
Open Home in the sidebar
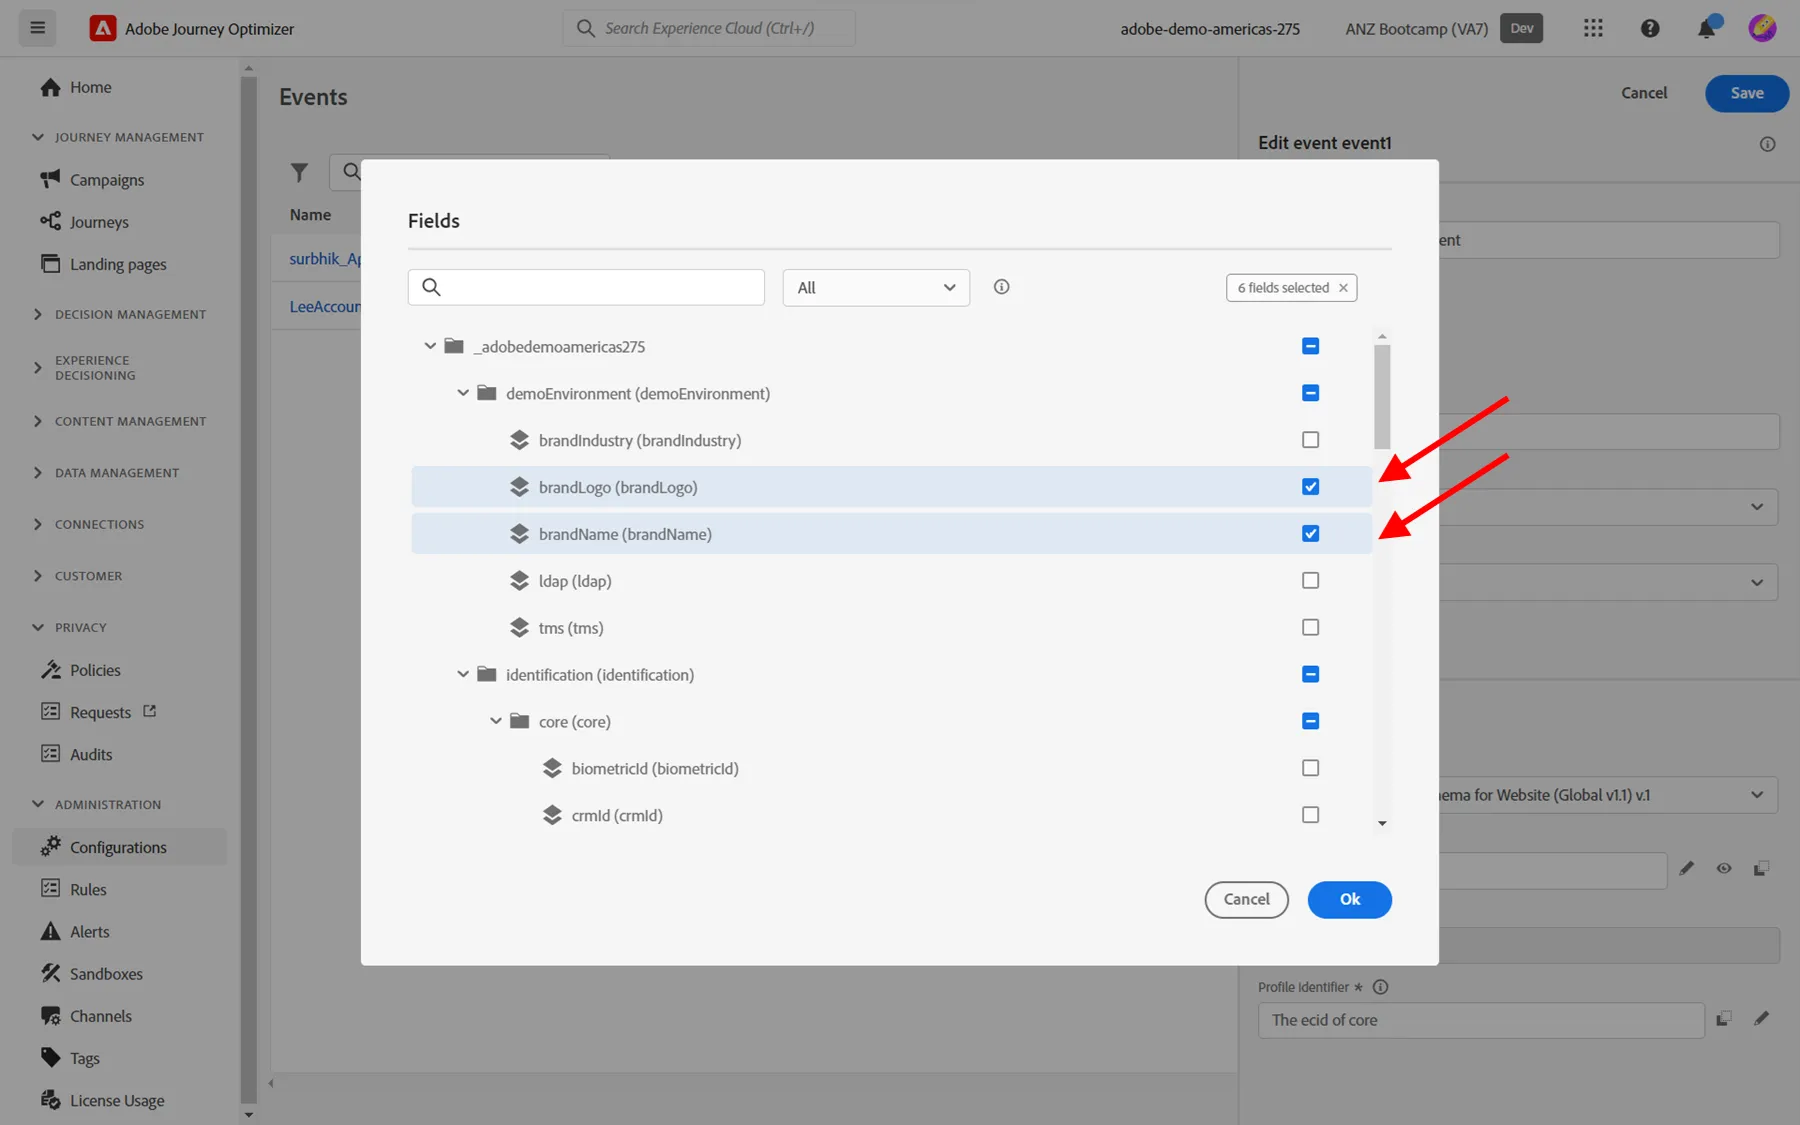(x=90, y=87)
